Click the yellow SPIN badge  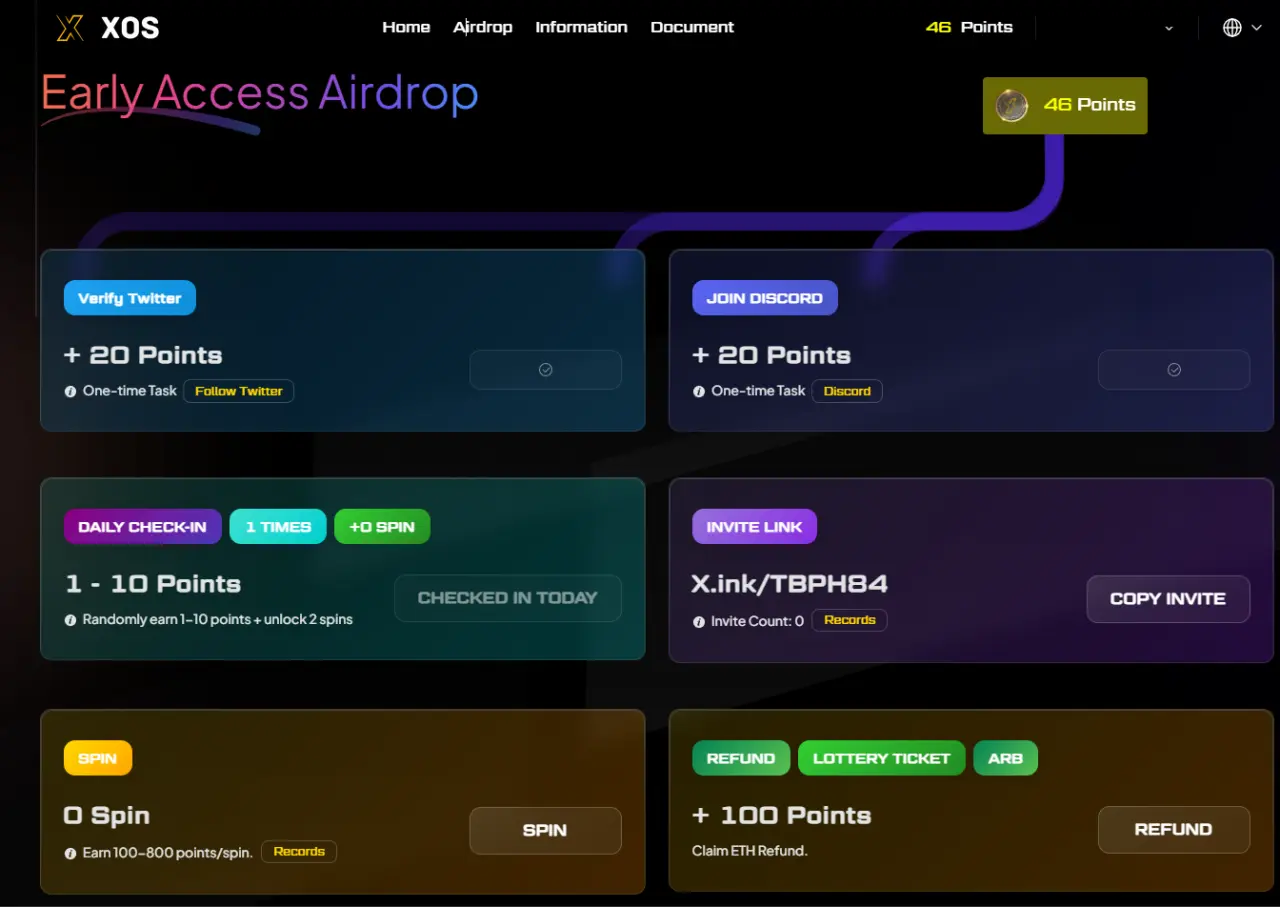(x=98, y=758)
